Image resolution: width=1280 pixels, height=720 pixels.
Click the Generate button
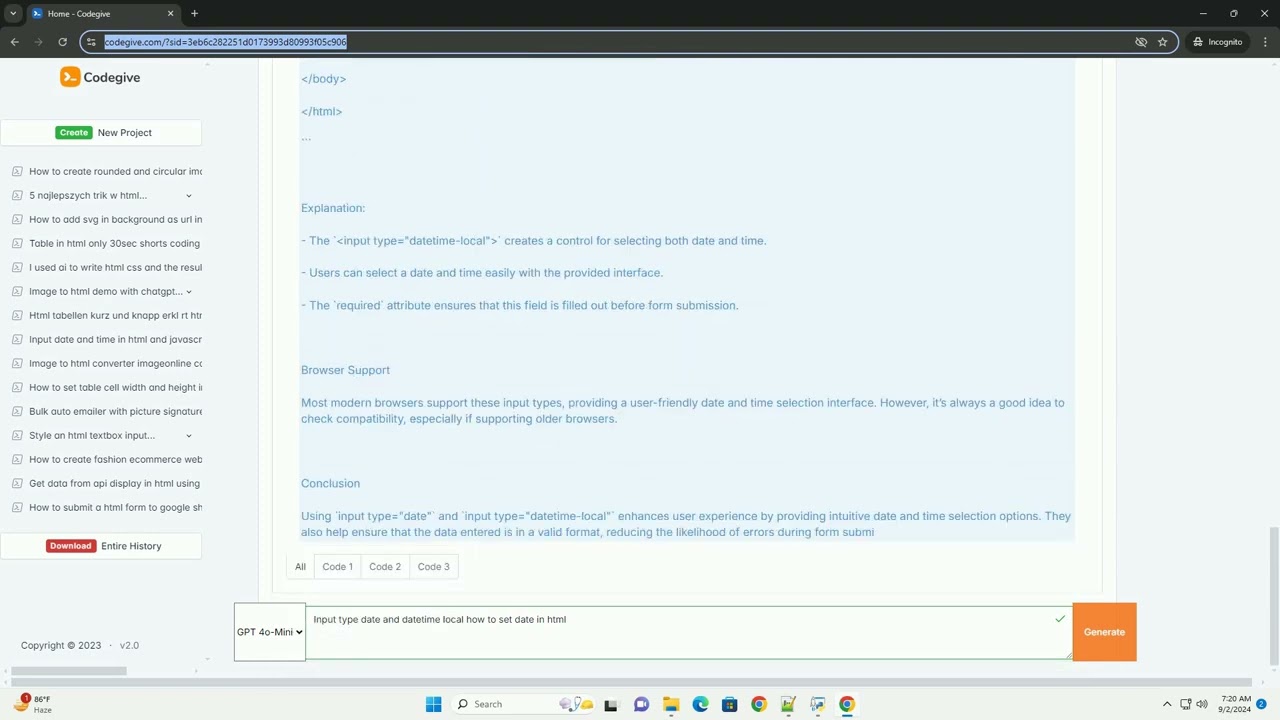tap(1104, 632)
